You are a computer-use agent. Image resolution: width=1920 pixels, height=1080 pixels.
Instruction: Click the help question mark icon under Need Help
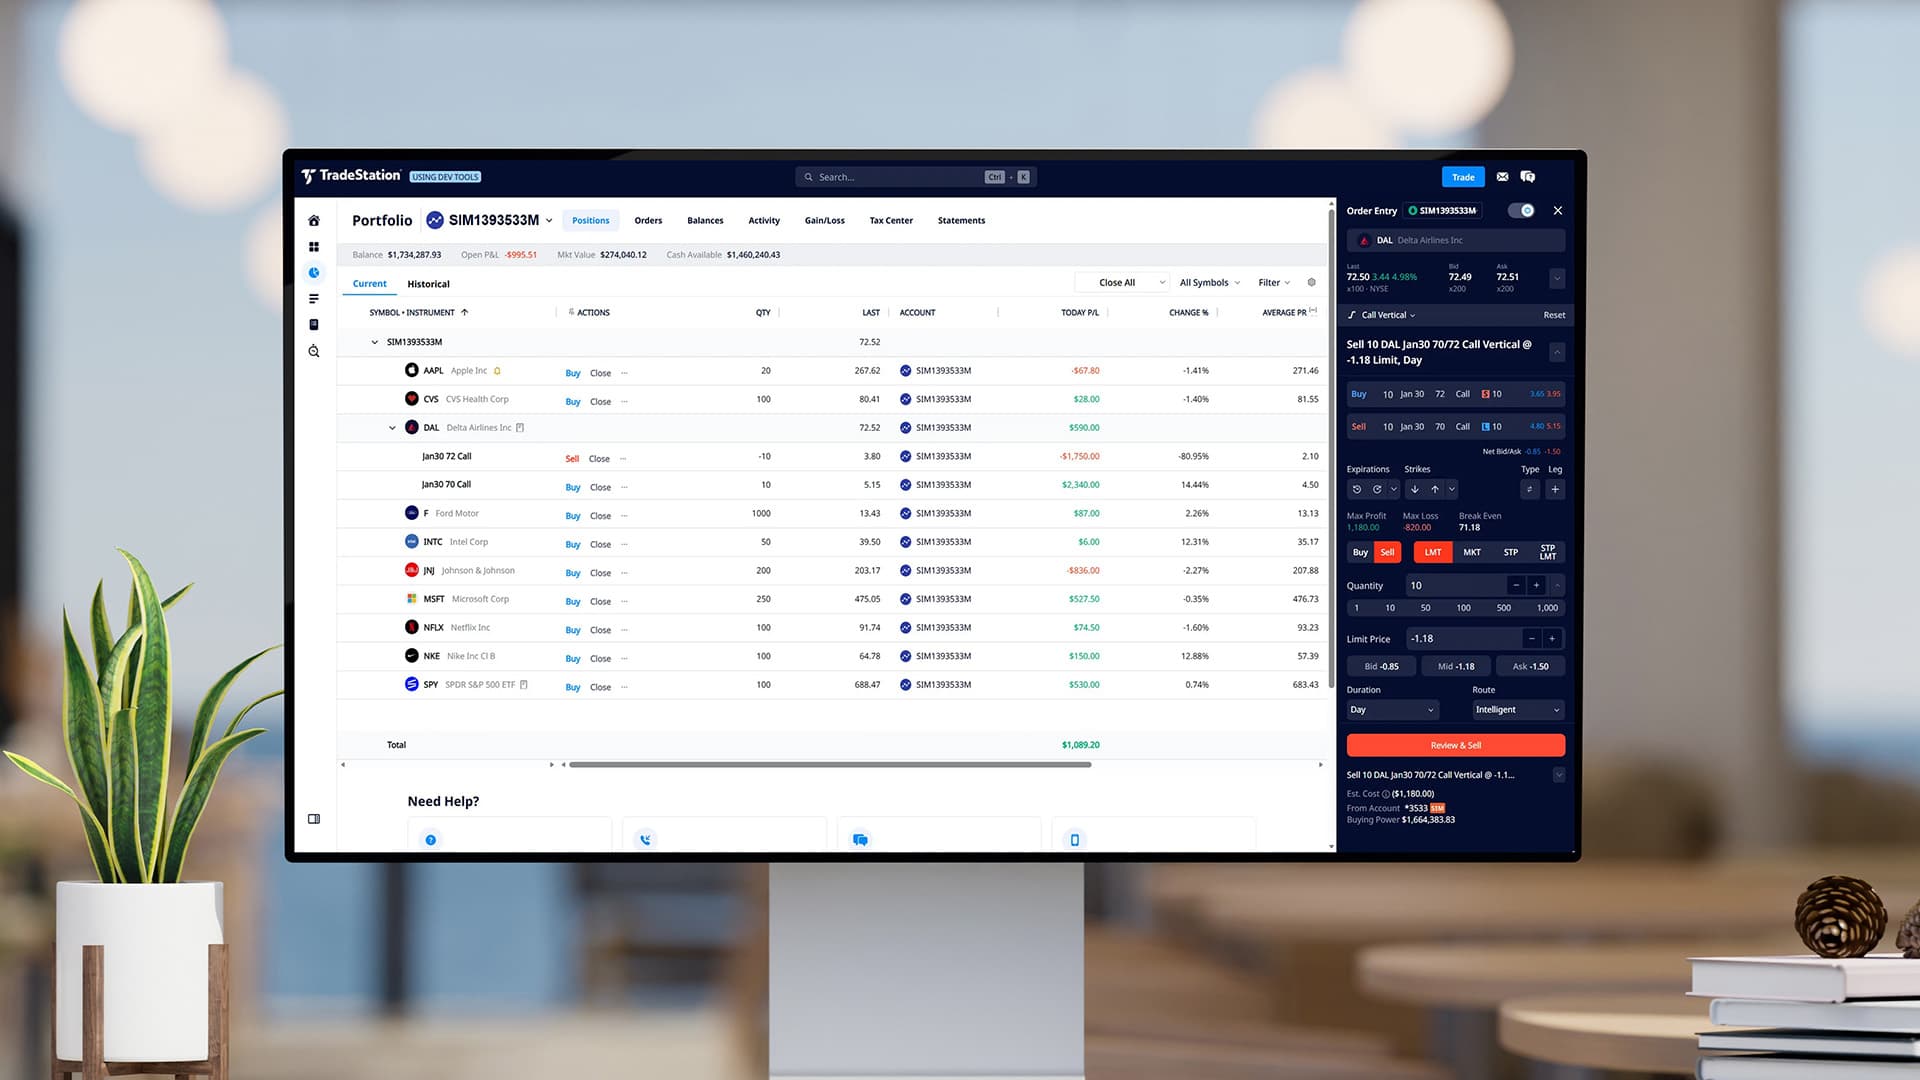[431, 840]
